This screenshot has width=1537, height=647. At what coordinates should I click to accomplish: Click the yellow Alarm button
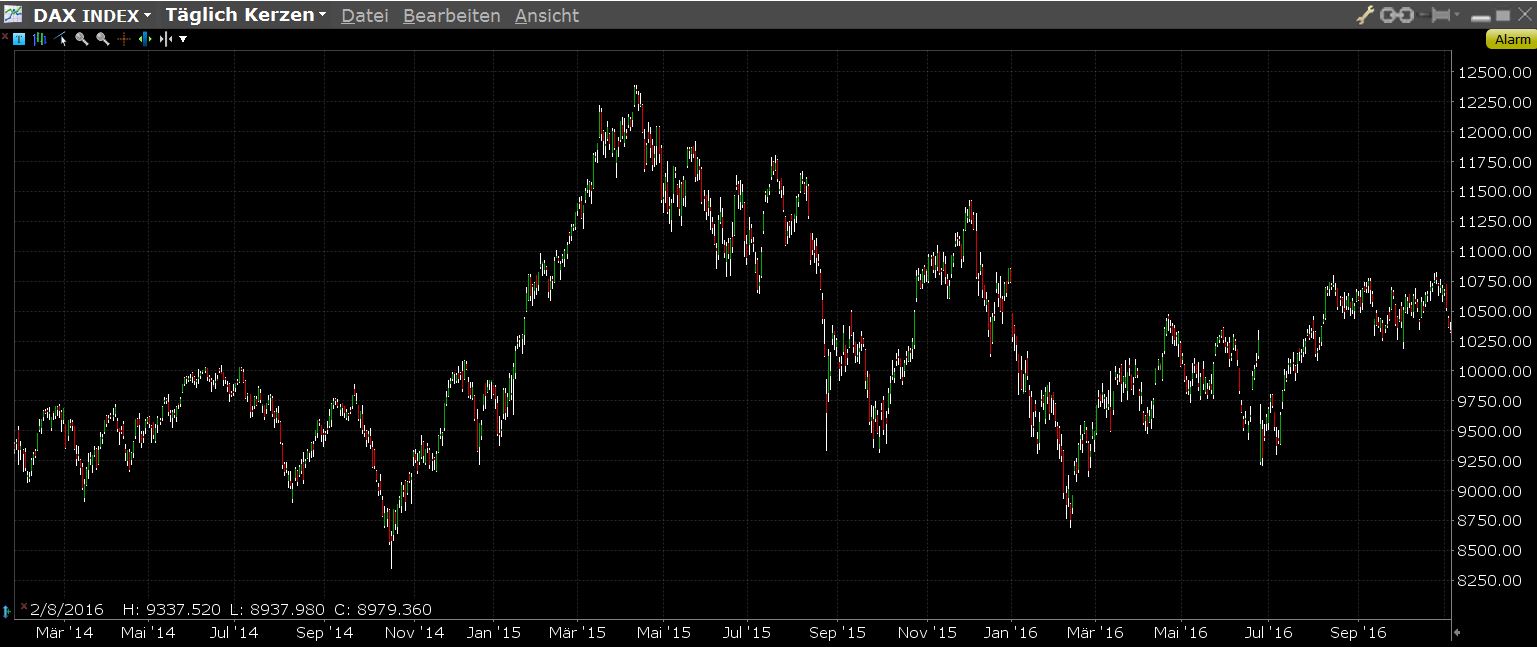(1512, 39)
